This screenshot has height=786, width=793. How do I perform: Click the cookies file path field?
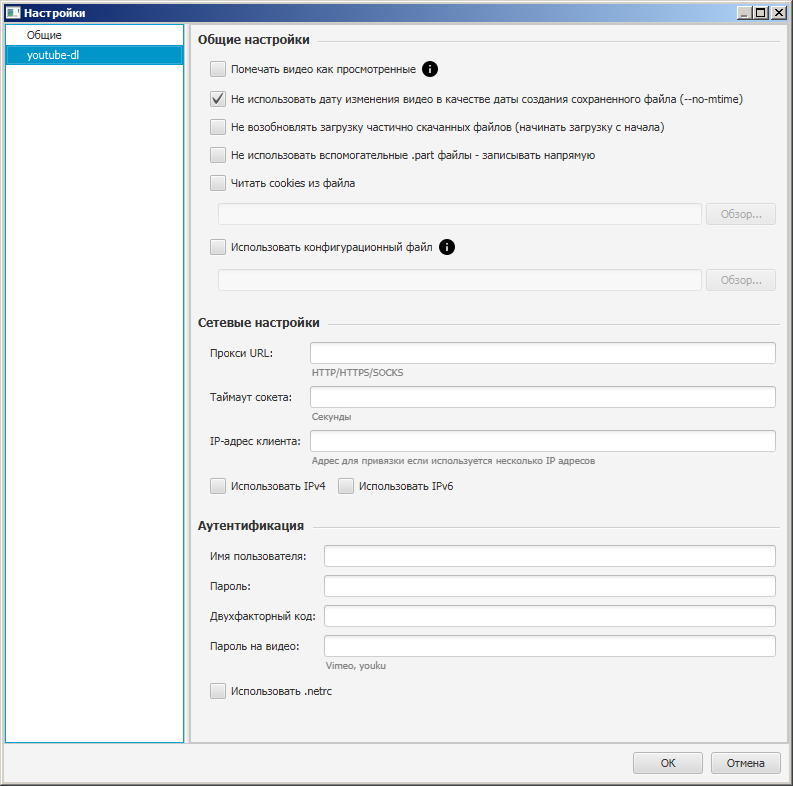click(x=460, y=214)
